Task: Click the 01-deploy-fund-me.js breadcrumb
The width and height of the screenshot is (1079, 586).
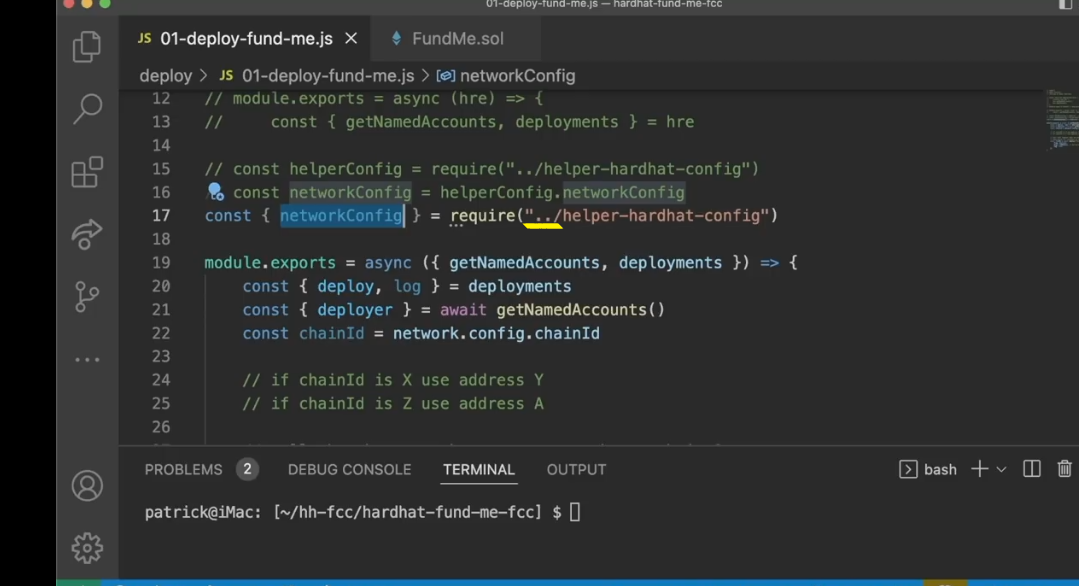Action: coord(317,76)
